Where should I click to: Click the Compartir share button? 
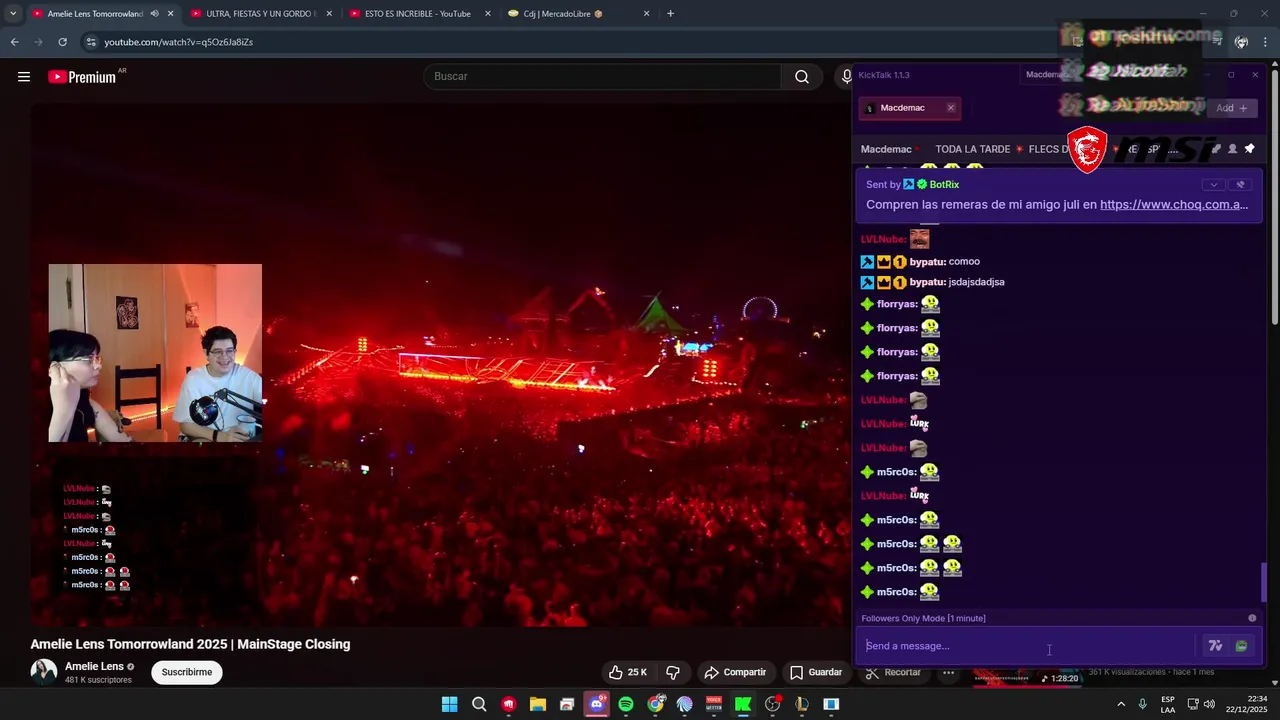(735, 672)
